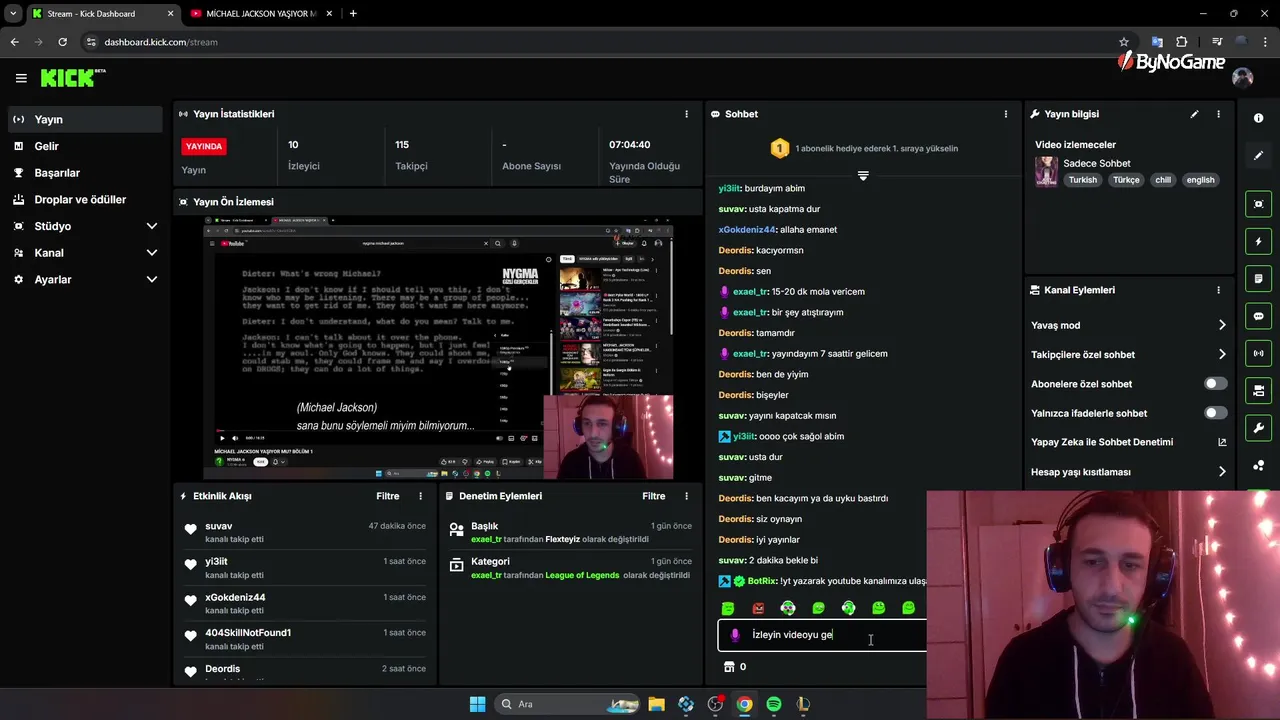Viewport: 1280px width, 720px height.
Task: Click the 404SkillNotFound1 follow event row
Action: pyautogui.click(x=305, y=639)
